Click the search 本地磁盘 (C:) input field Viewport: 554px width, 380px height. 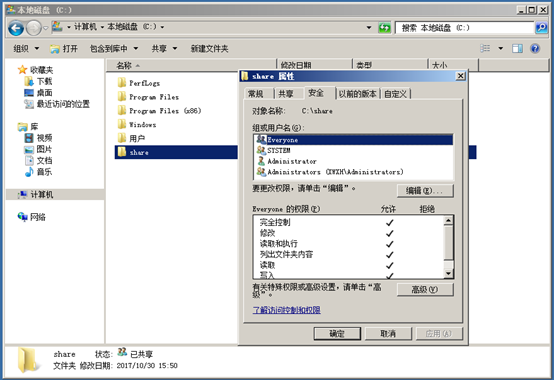464,28
